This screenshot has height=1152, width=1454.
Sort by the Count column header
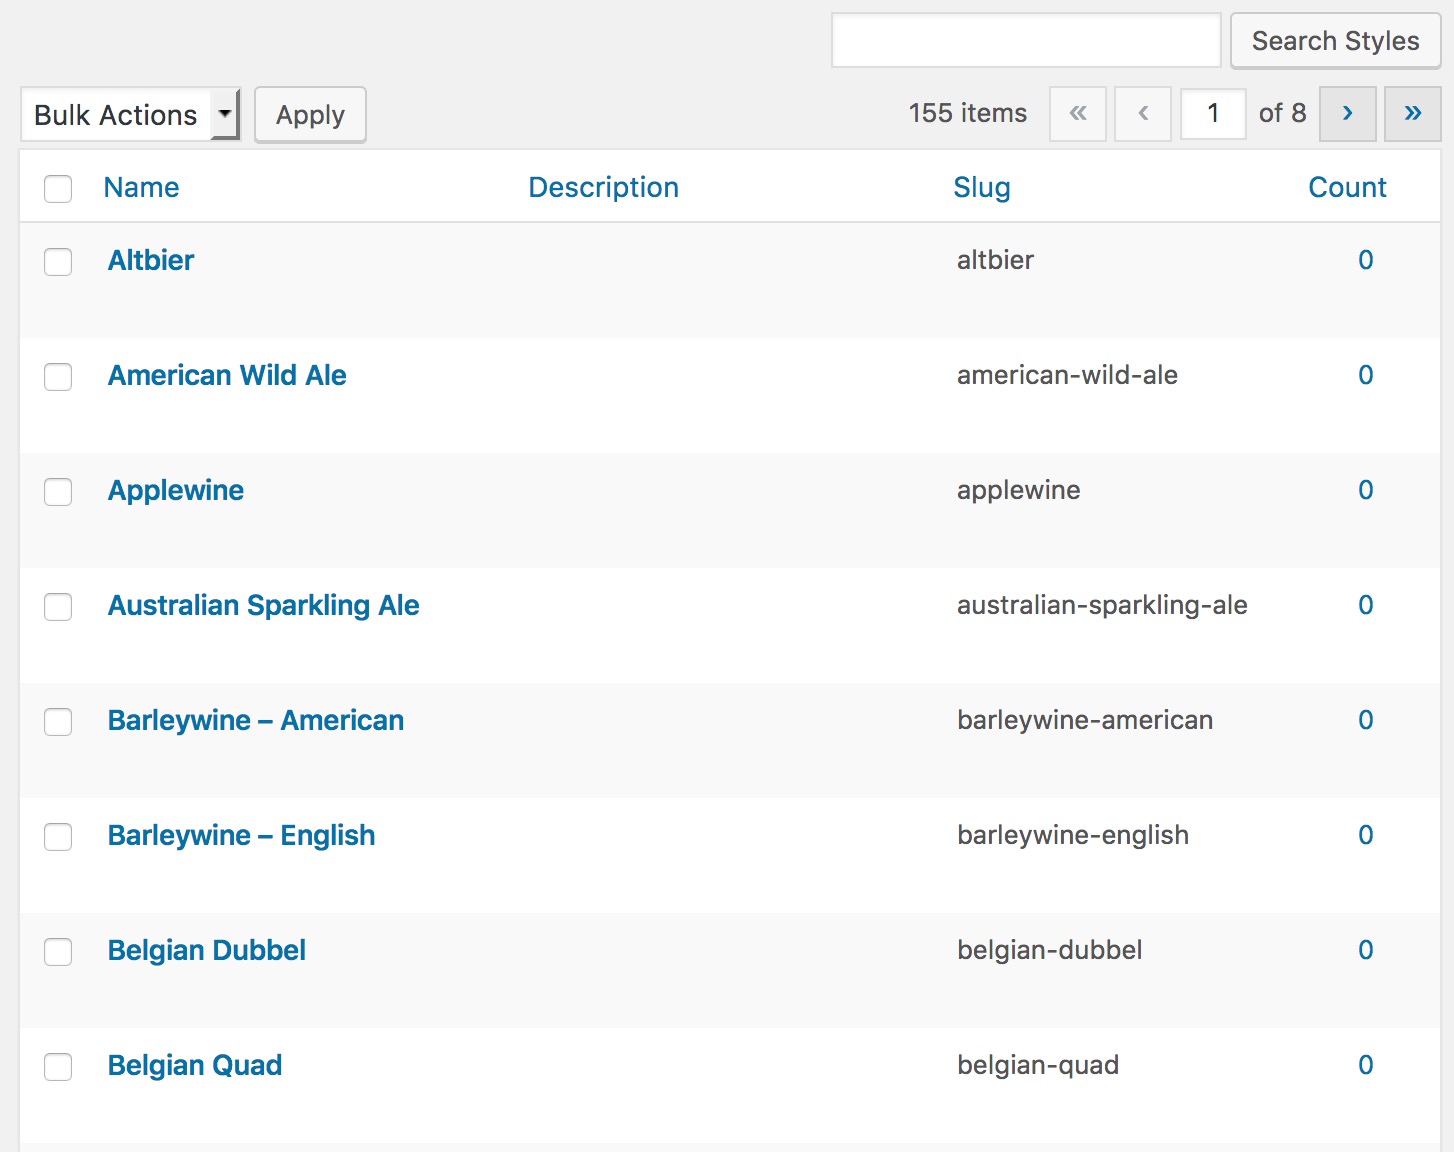[x=1347, y=187]
